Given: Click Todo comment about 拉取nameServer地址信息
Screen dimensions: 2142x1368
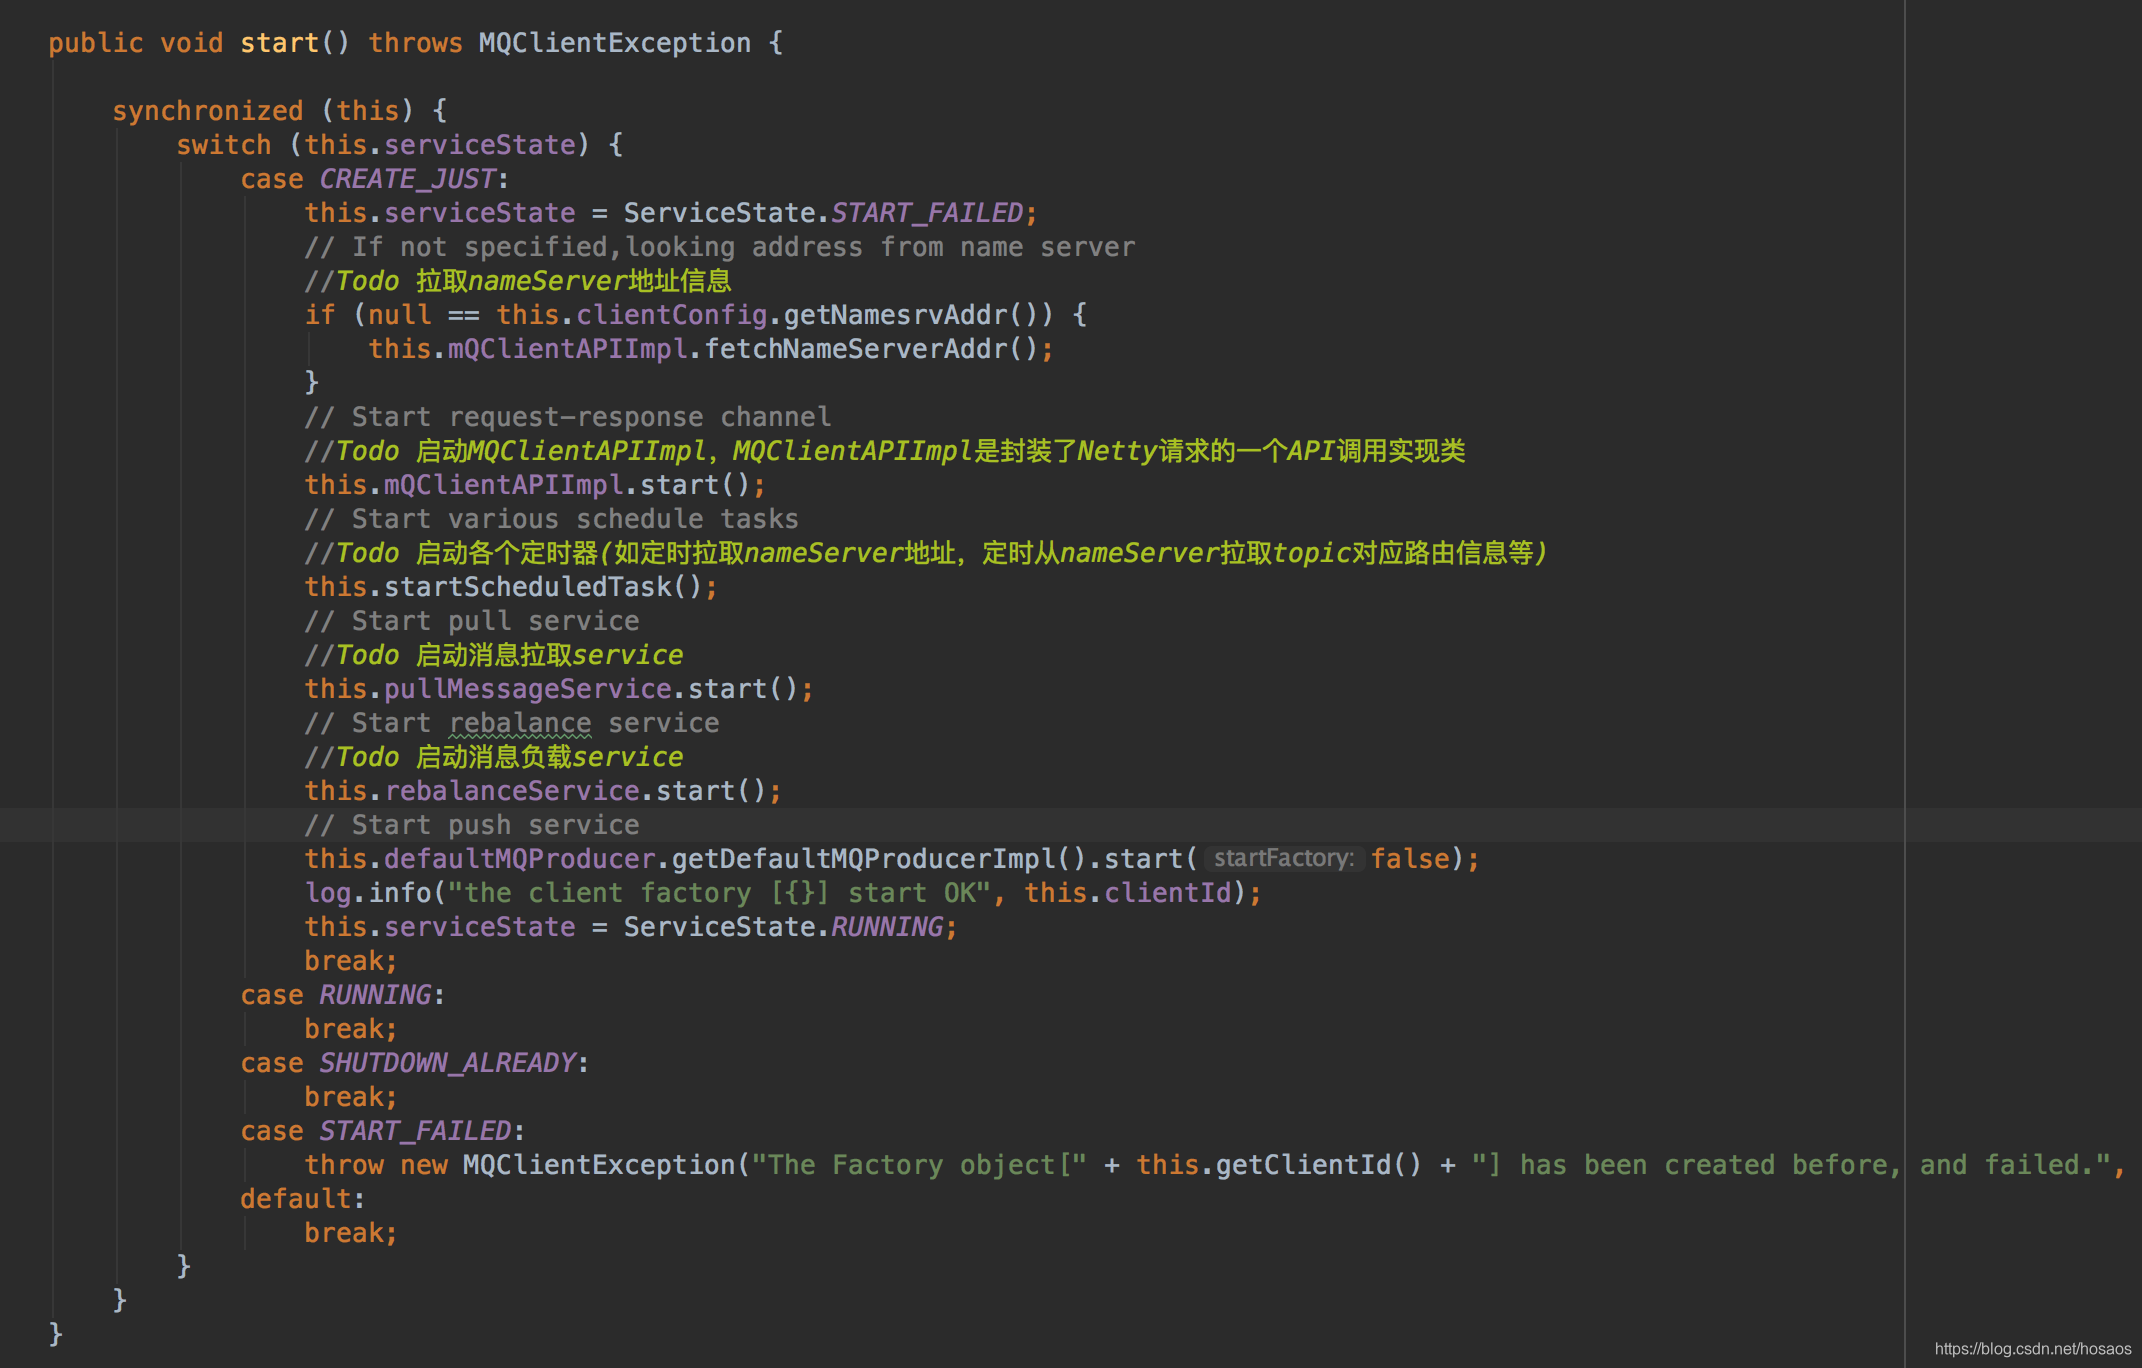Looking at the screenshot, I should (518, 281).
